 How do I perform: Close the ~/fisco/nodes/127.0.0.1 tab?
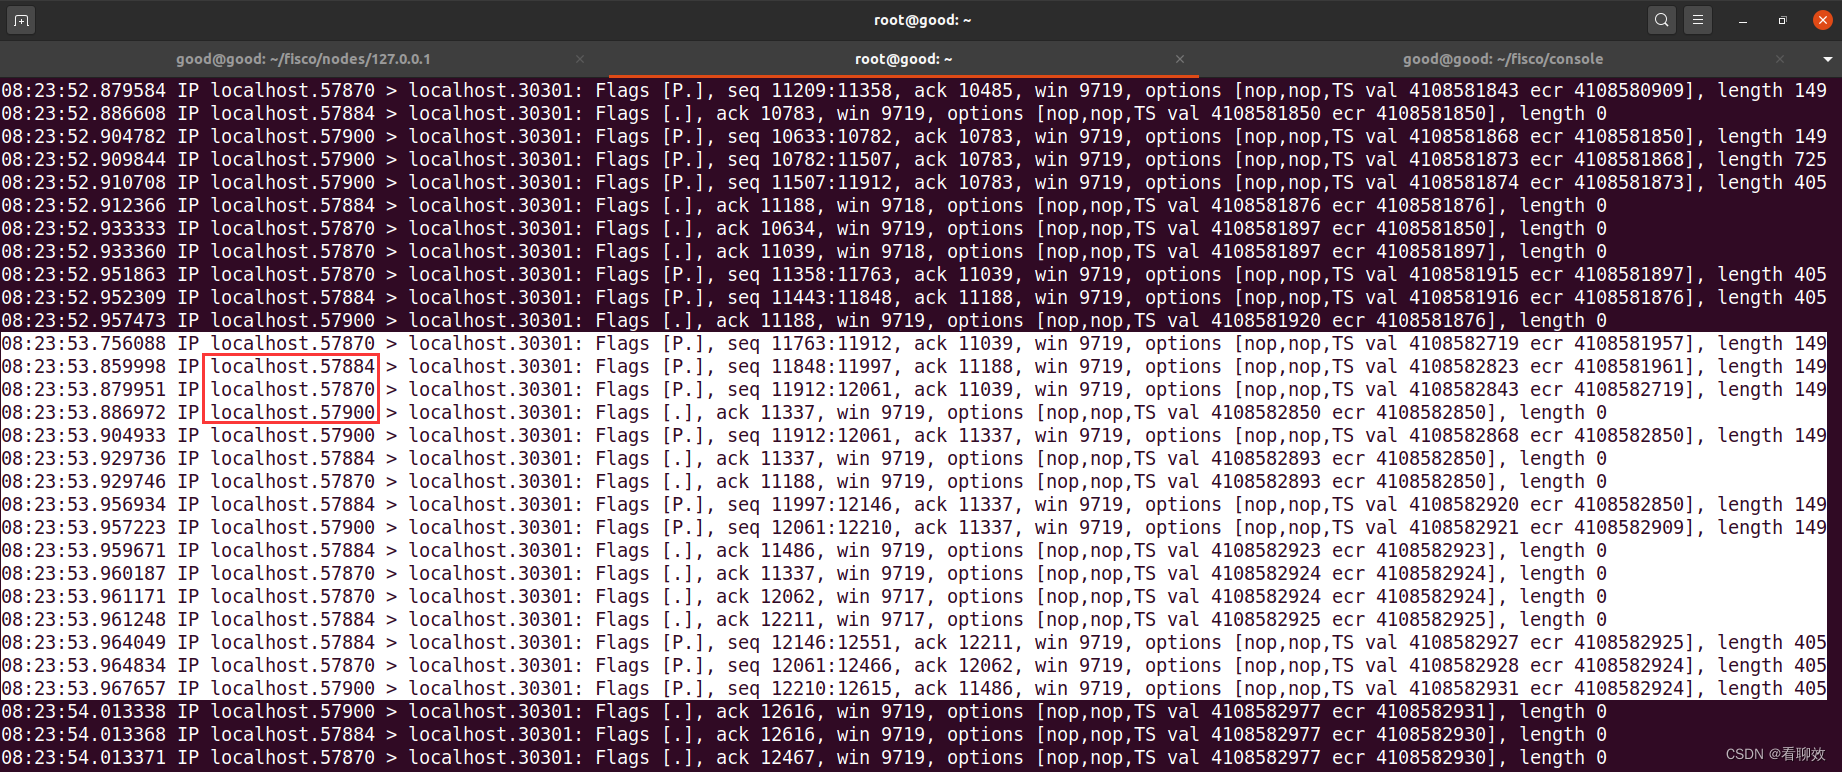580,59
